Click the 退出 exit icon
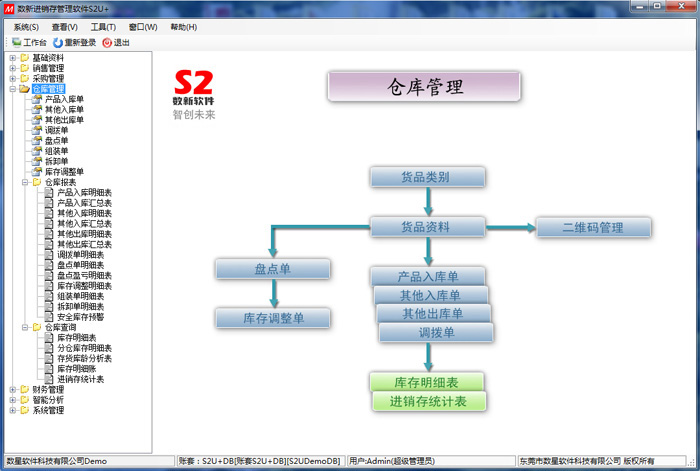 [x=107, y=42]
